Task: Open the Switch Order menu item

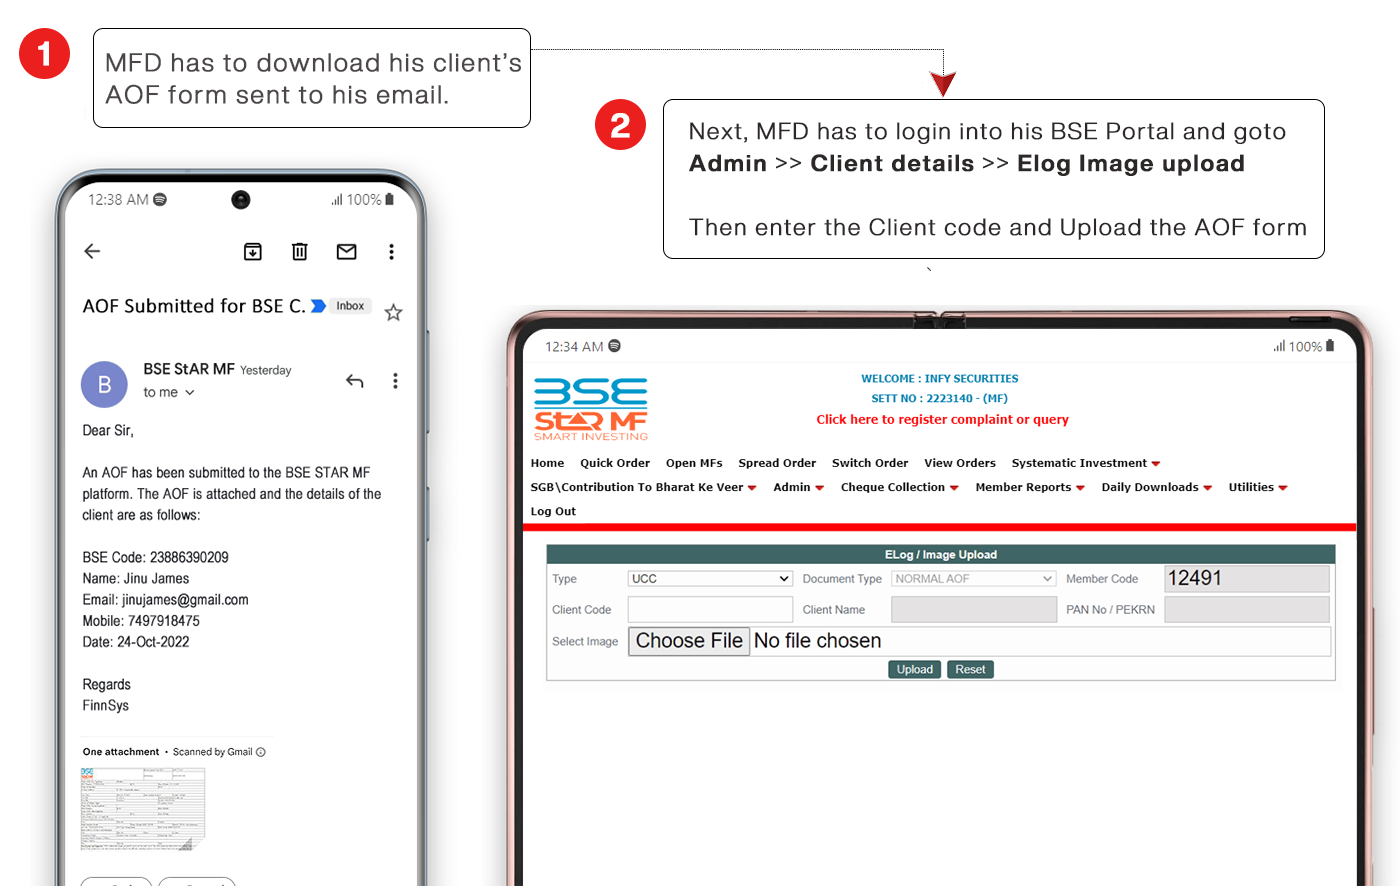Action: pyautogui.click(x=870, y=463)
